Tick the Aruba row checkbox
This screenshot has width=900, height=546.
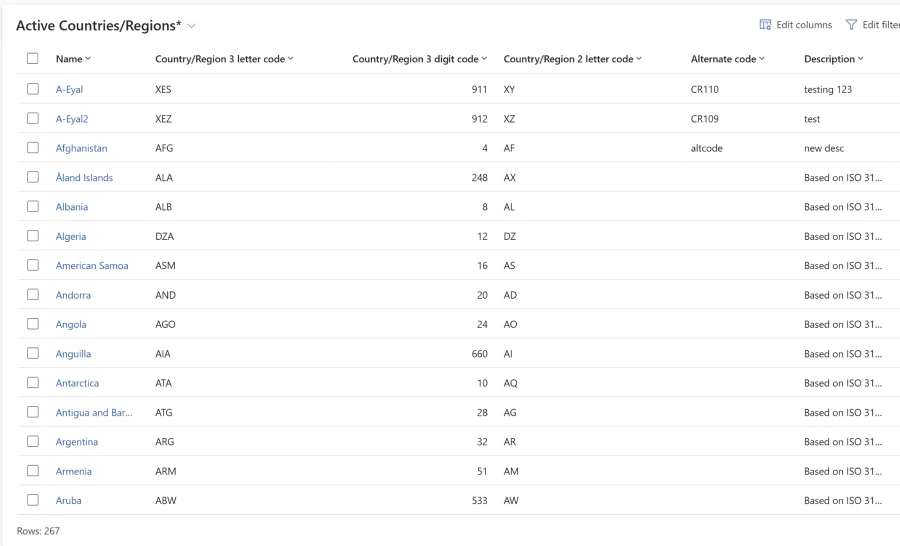[33, 500]
